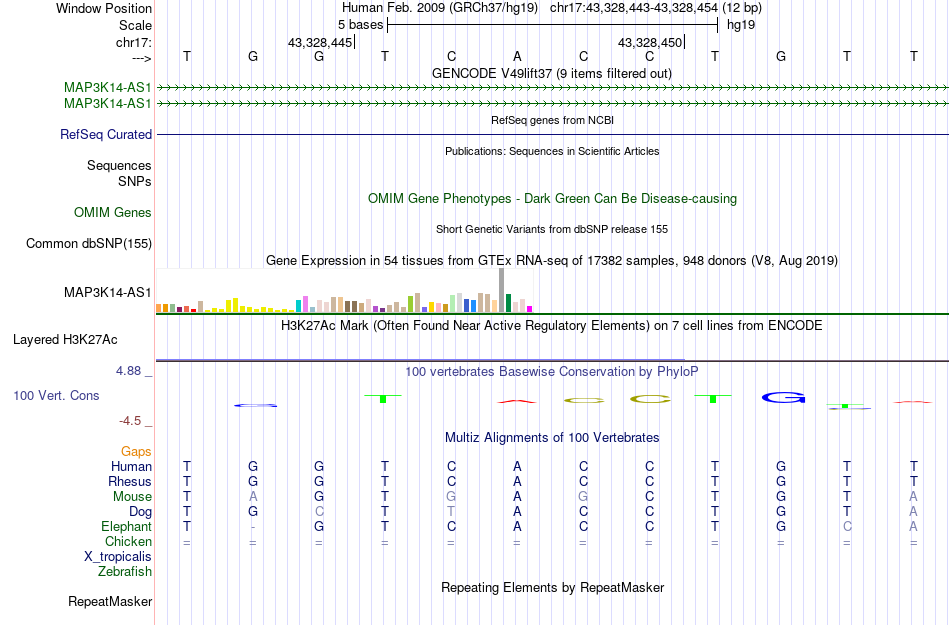This screenshot has height=625, width=950.
Task: Click the blue RefSeq Curated intron line
Action: click(x=552, y=134)
